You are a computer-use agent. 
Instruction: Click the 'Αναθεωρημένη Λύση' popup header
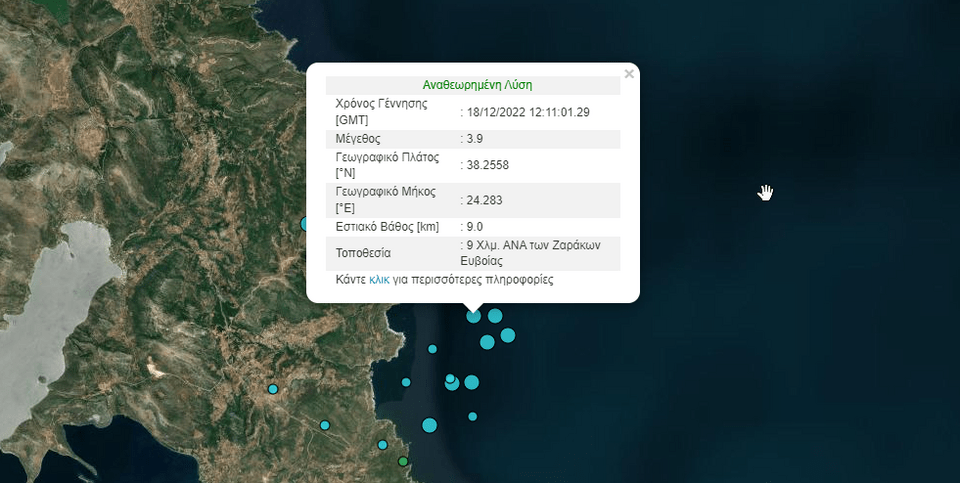(x=472, y=85)
